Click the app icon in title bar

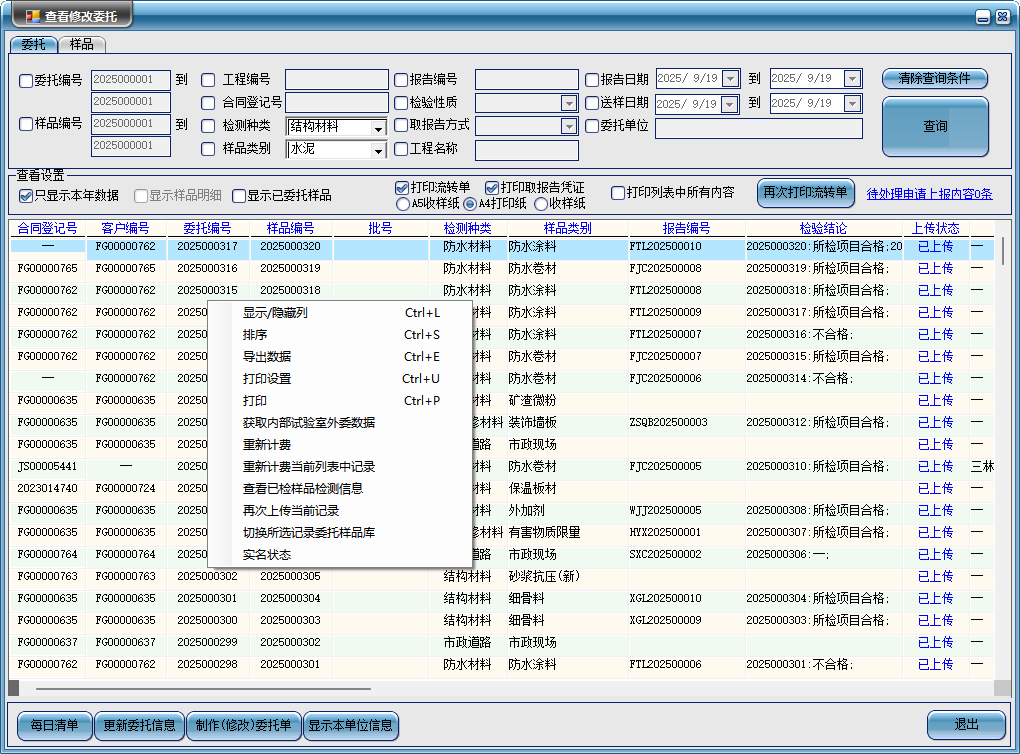pyautogui.click(x=31, y=16)
